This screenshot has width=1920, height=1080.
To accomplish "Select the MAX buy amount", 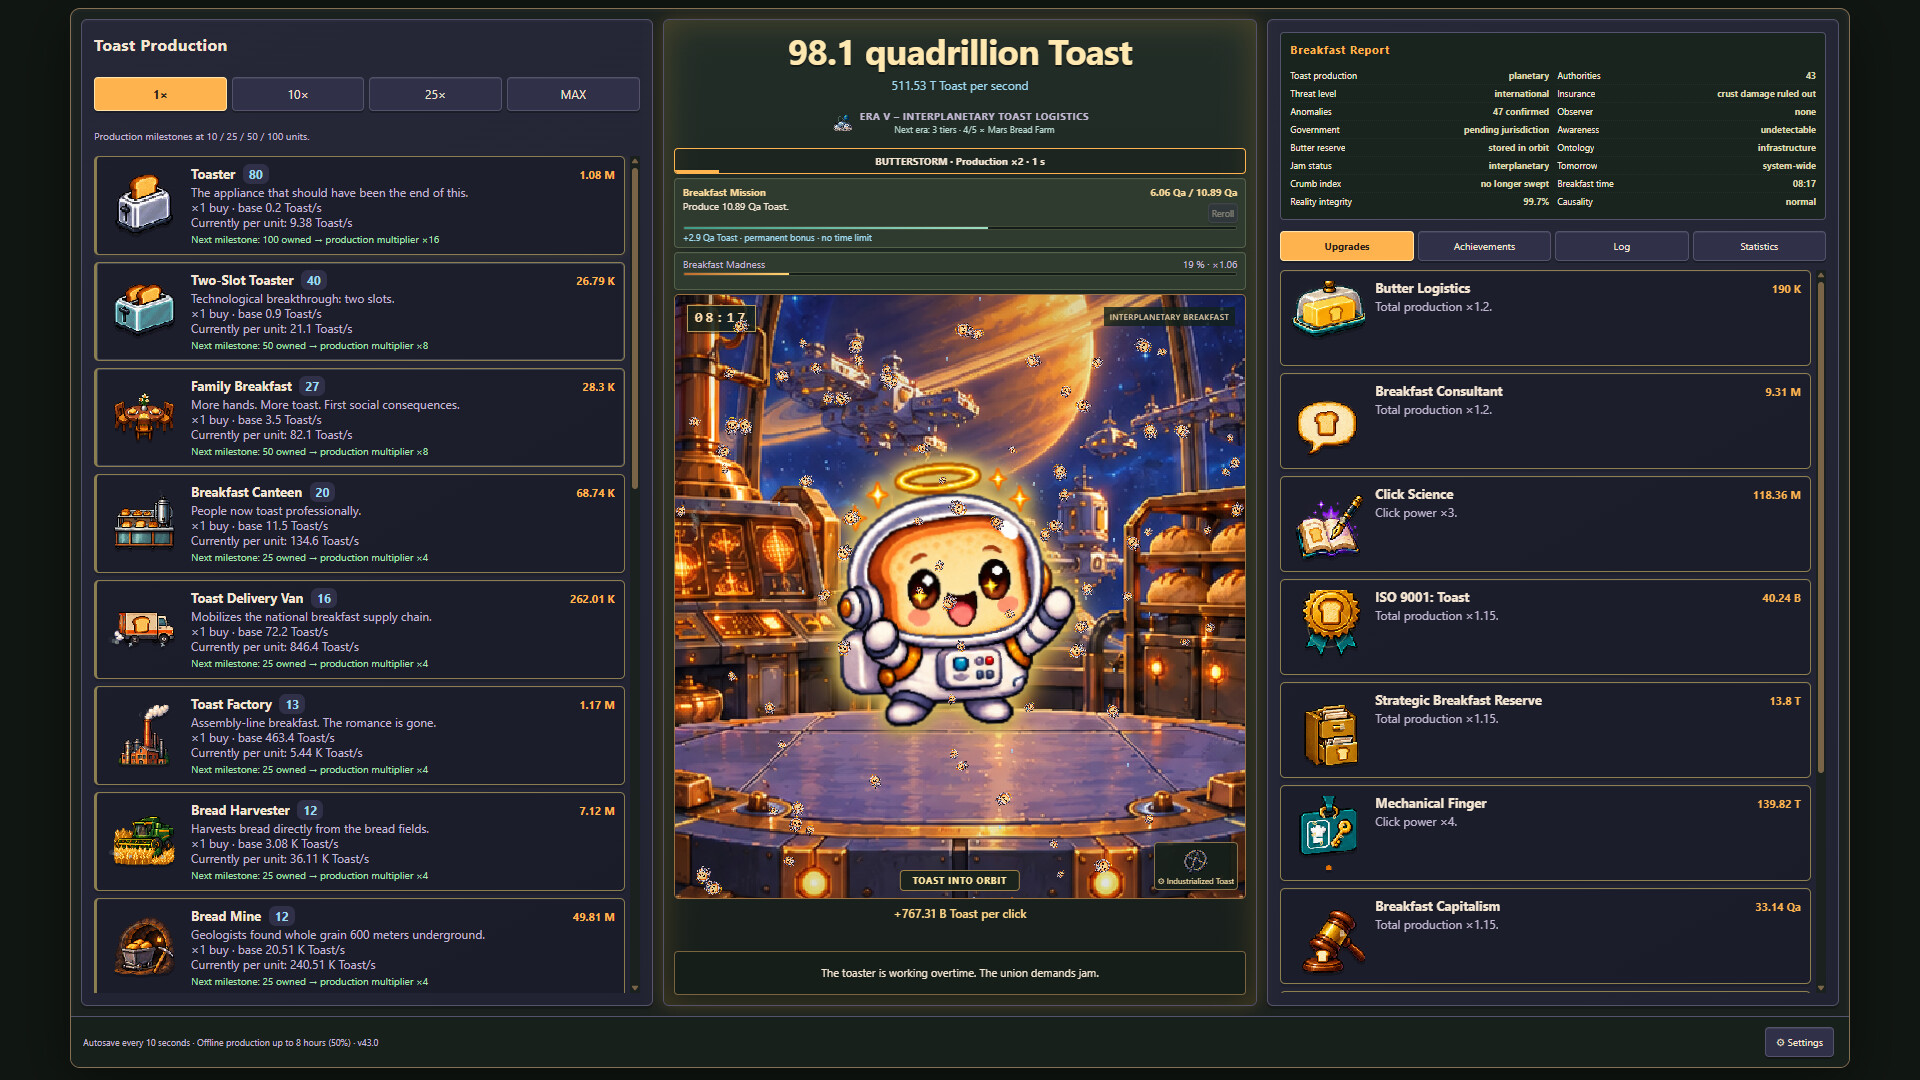I will (x=573, y=94).
